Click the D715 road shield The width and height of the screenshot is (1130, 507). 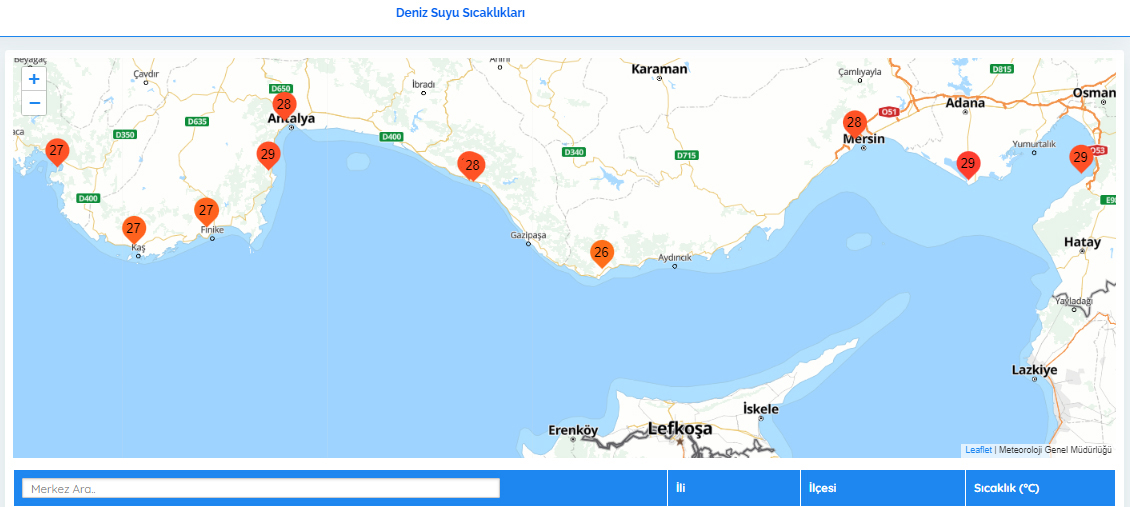pos(686,155)
